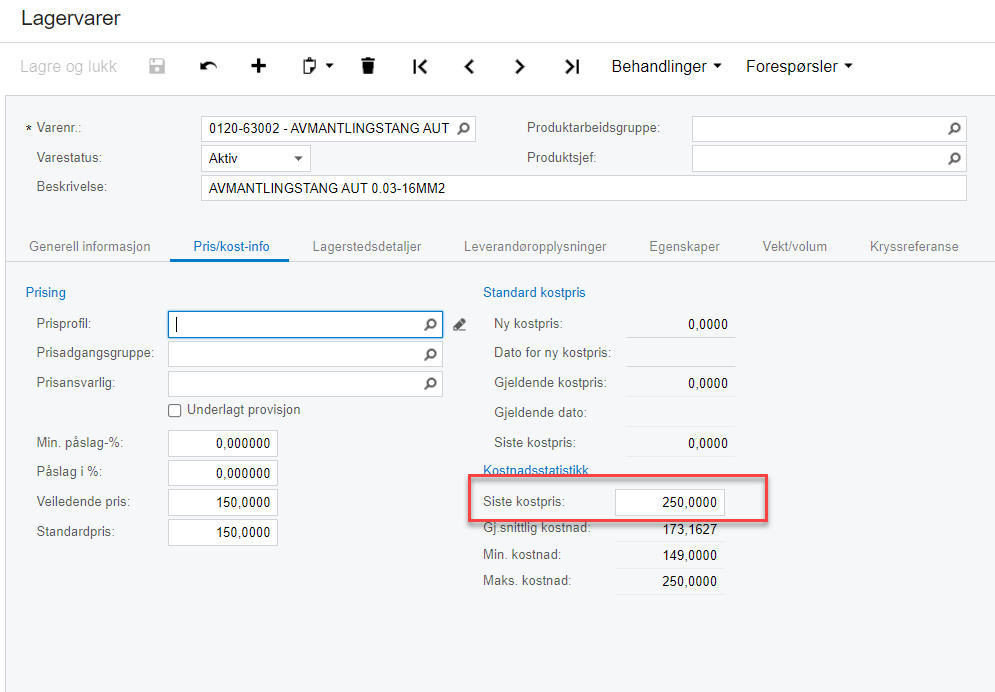995x692 pixels.
Task: Click the Prising section heading
Action: click(46, 292)
